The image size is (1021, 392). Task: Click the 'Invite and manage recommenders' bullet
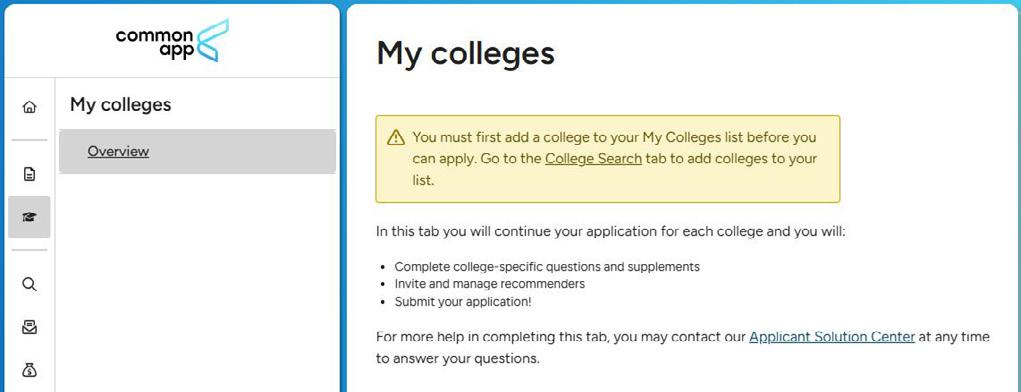490,284
